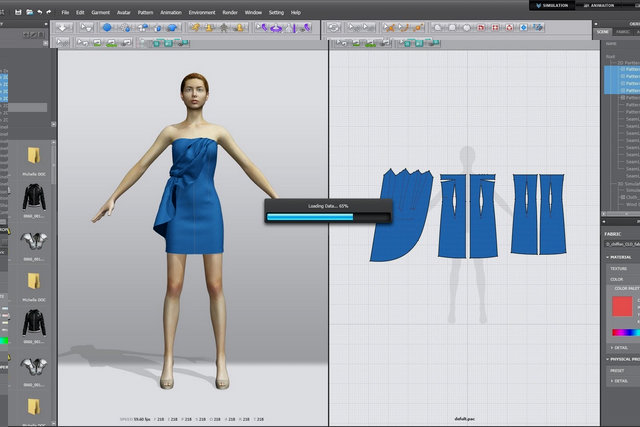
Task: Open the Garment menu
Action: [x=100, y=12]
